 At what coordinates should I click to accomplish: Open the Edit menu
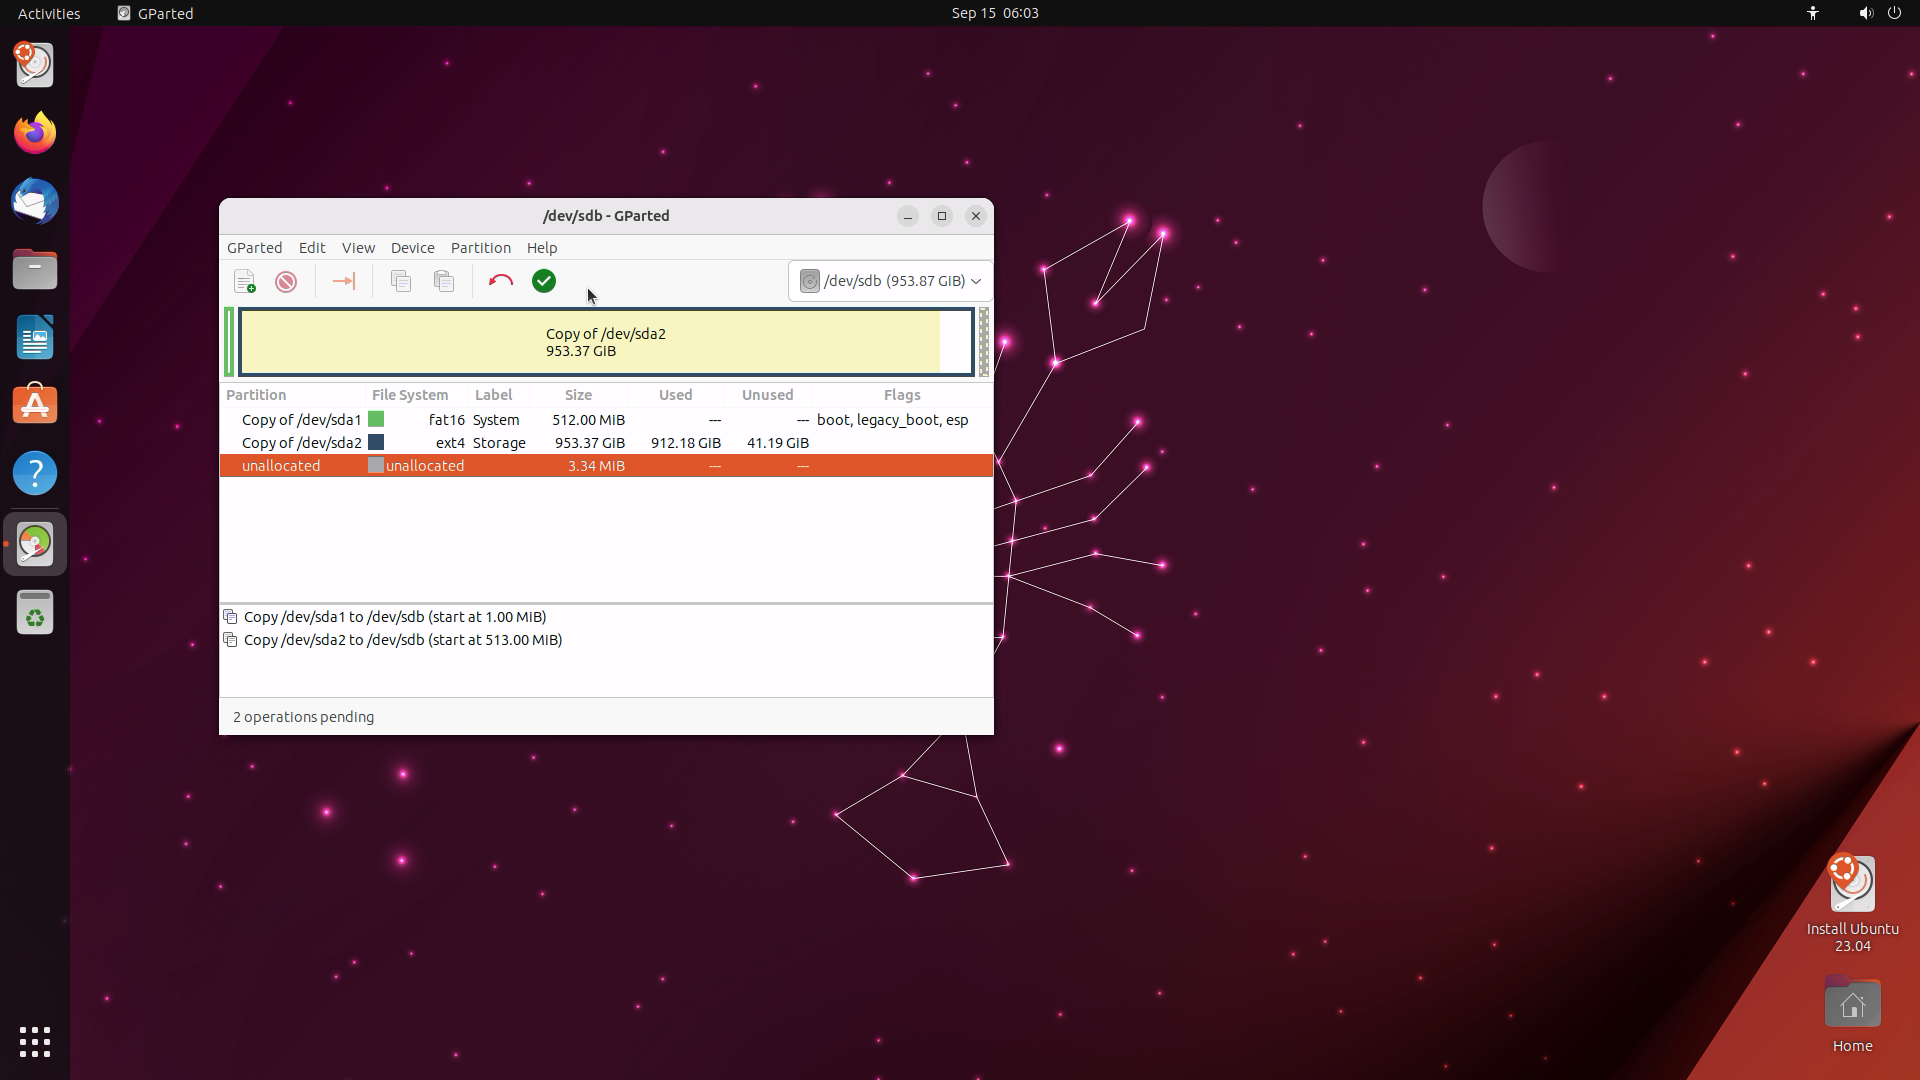coord(312,248)
